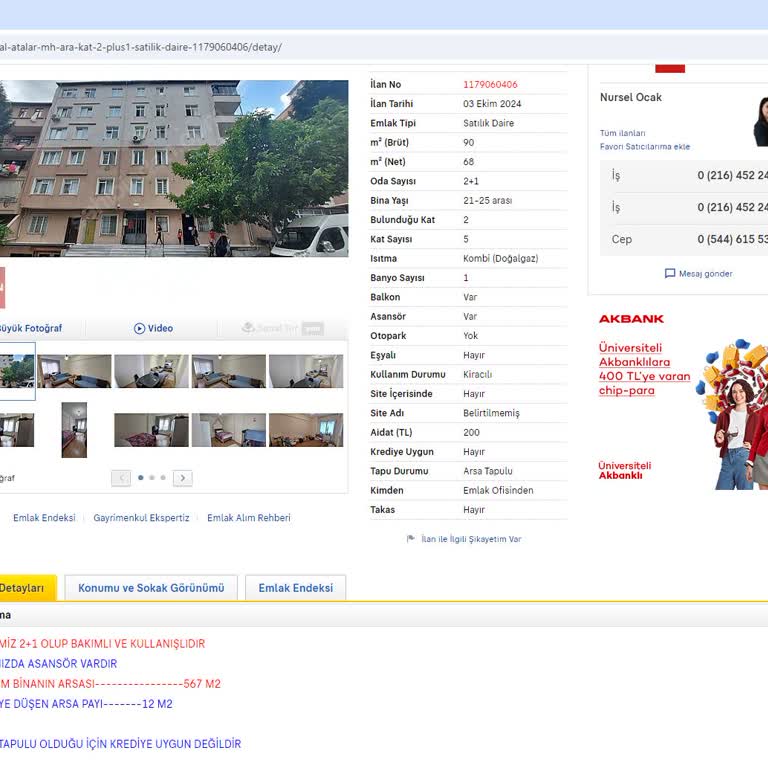Go to next thumbnail page arrow
This screenshot has width=768, height=768.
tap(183, 478)
